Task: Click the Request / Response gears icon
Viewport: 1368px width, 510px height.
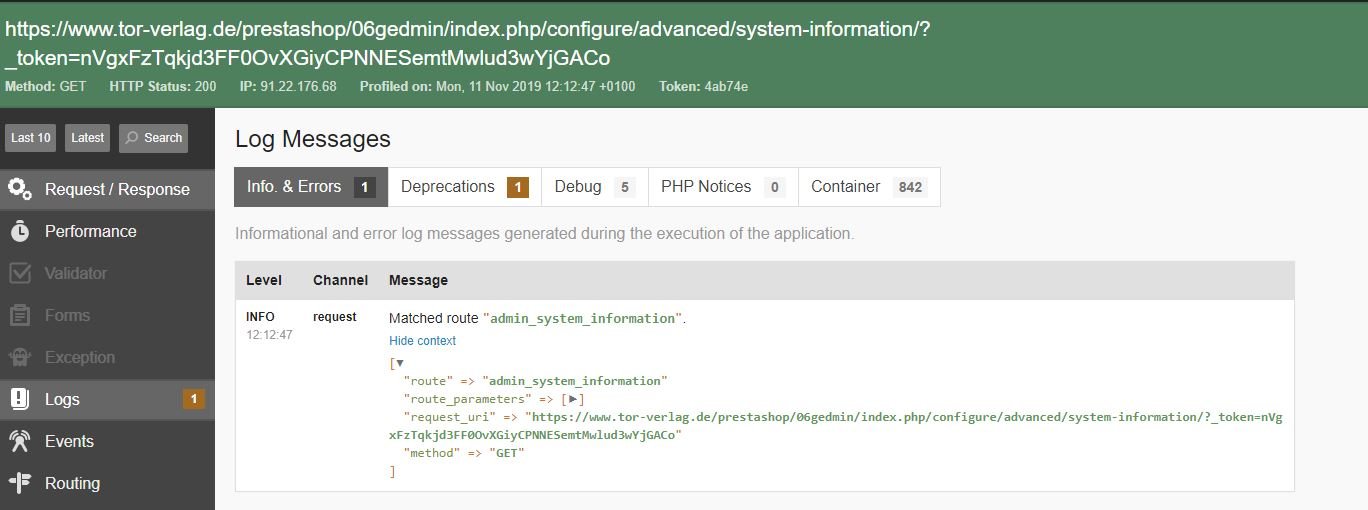Action: click(20, 189)
